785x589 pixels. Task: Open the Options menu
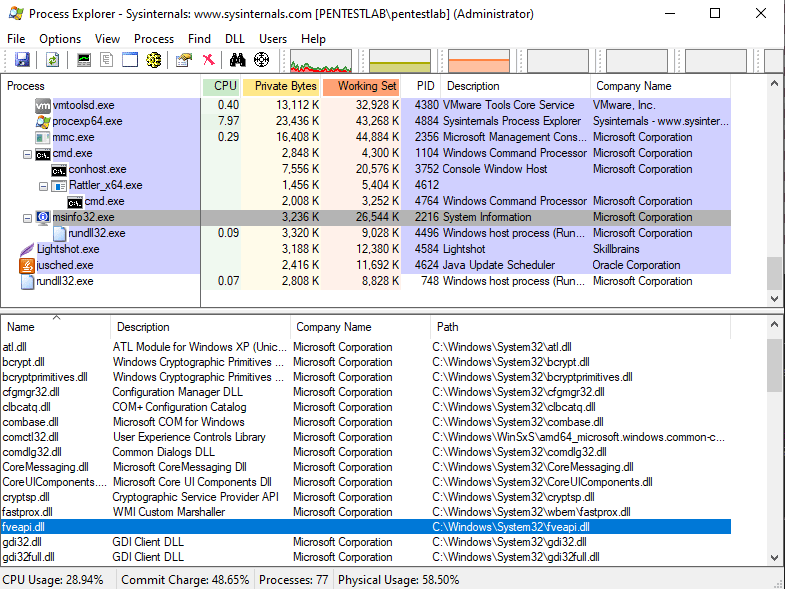(60, 39)
